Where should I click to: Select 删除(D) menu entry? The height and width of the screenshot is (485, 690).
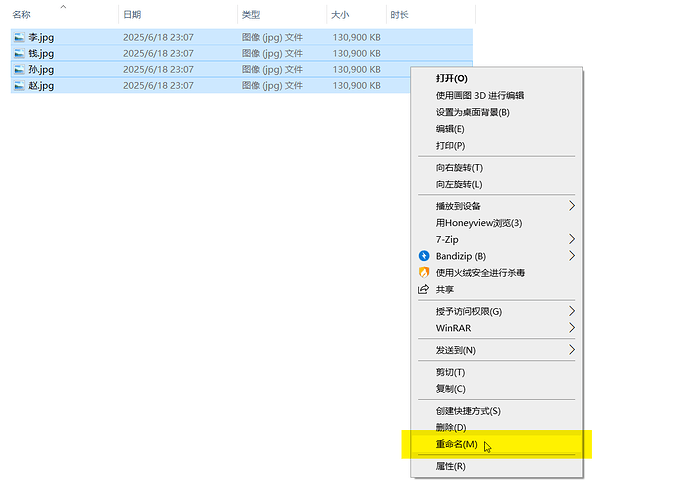coord(451,428)
